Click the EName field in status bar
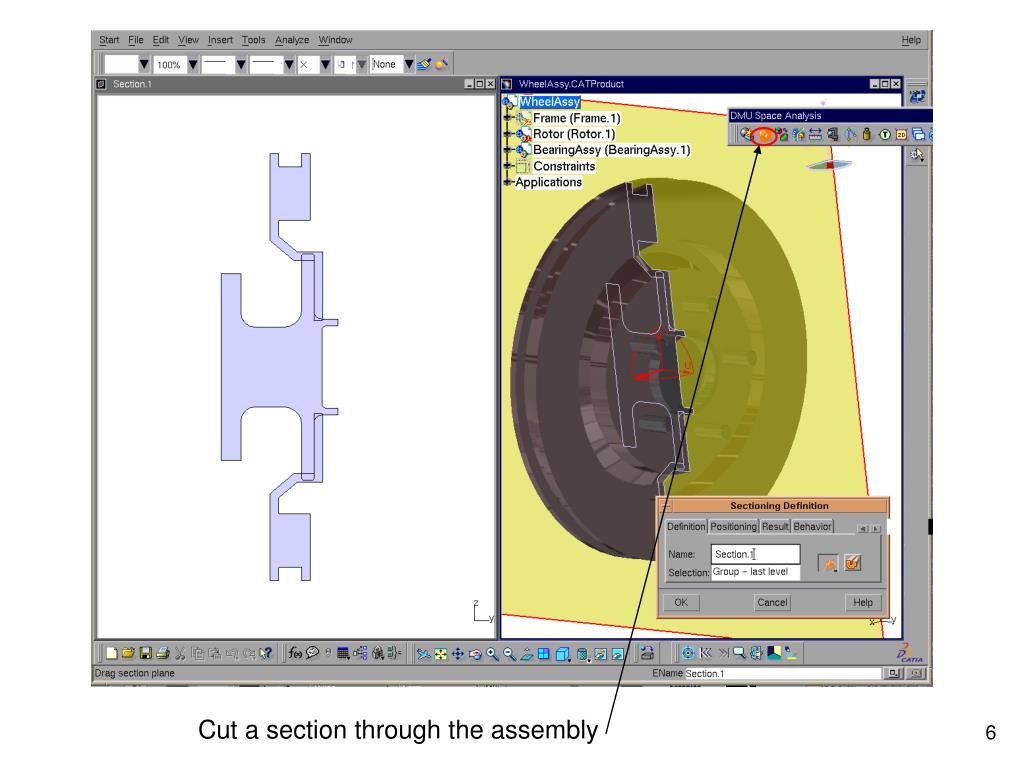1024x768 pixels. click(x=782, y=673)
